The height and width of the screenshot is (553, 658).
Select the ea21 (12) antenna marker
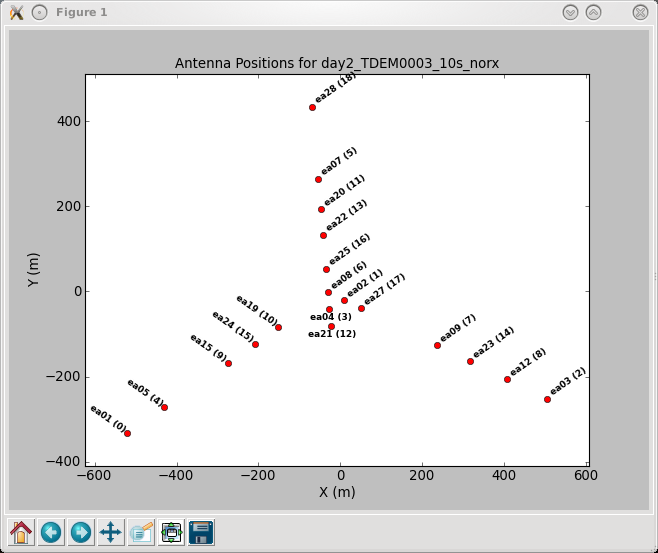(332, 326)
